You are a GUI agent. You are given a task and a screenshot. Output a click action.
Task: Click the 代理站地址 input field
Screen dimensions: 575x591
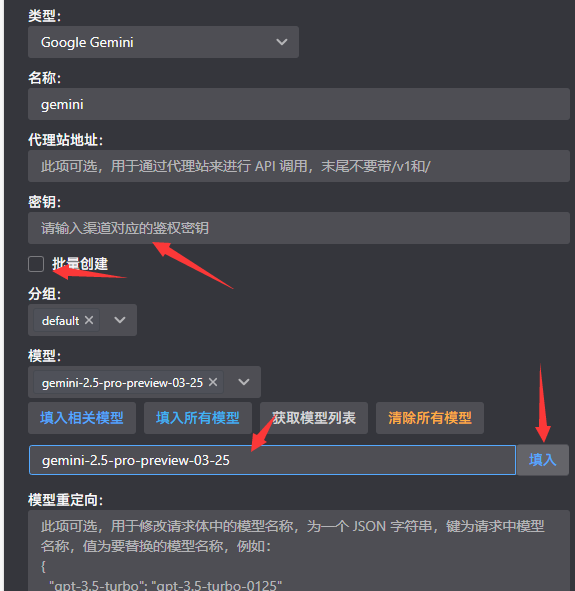point(299,166)
